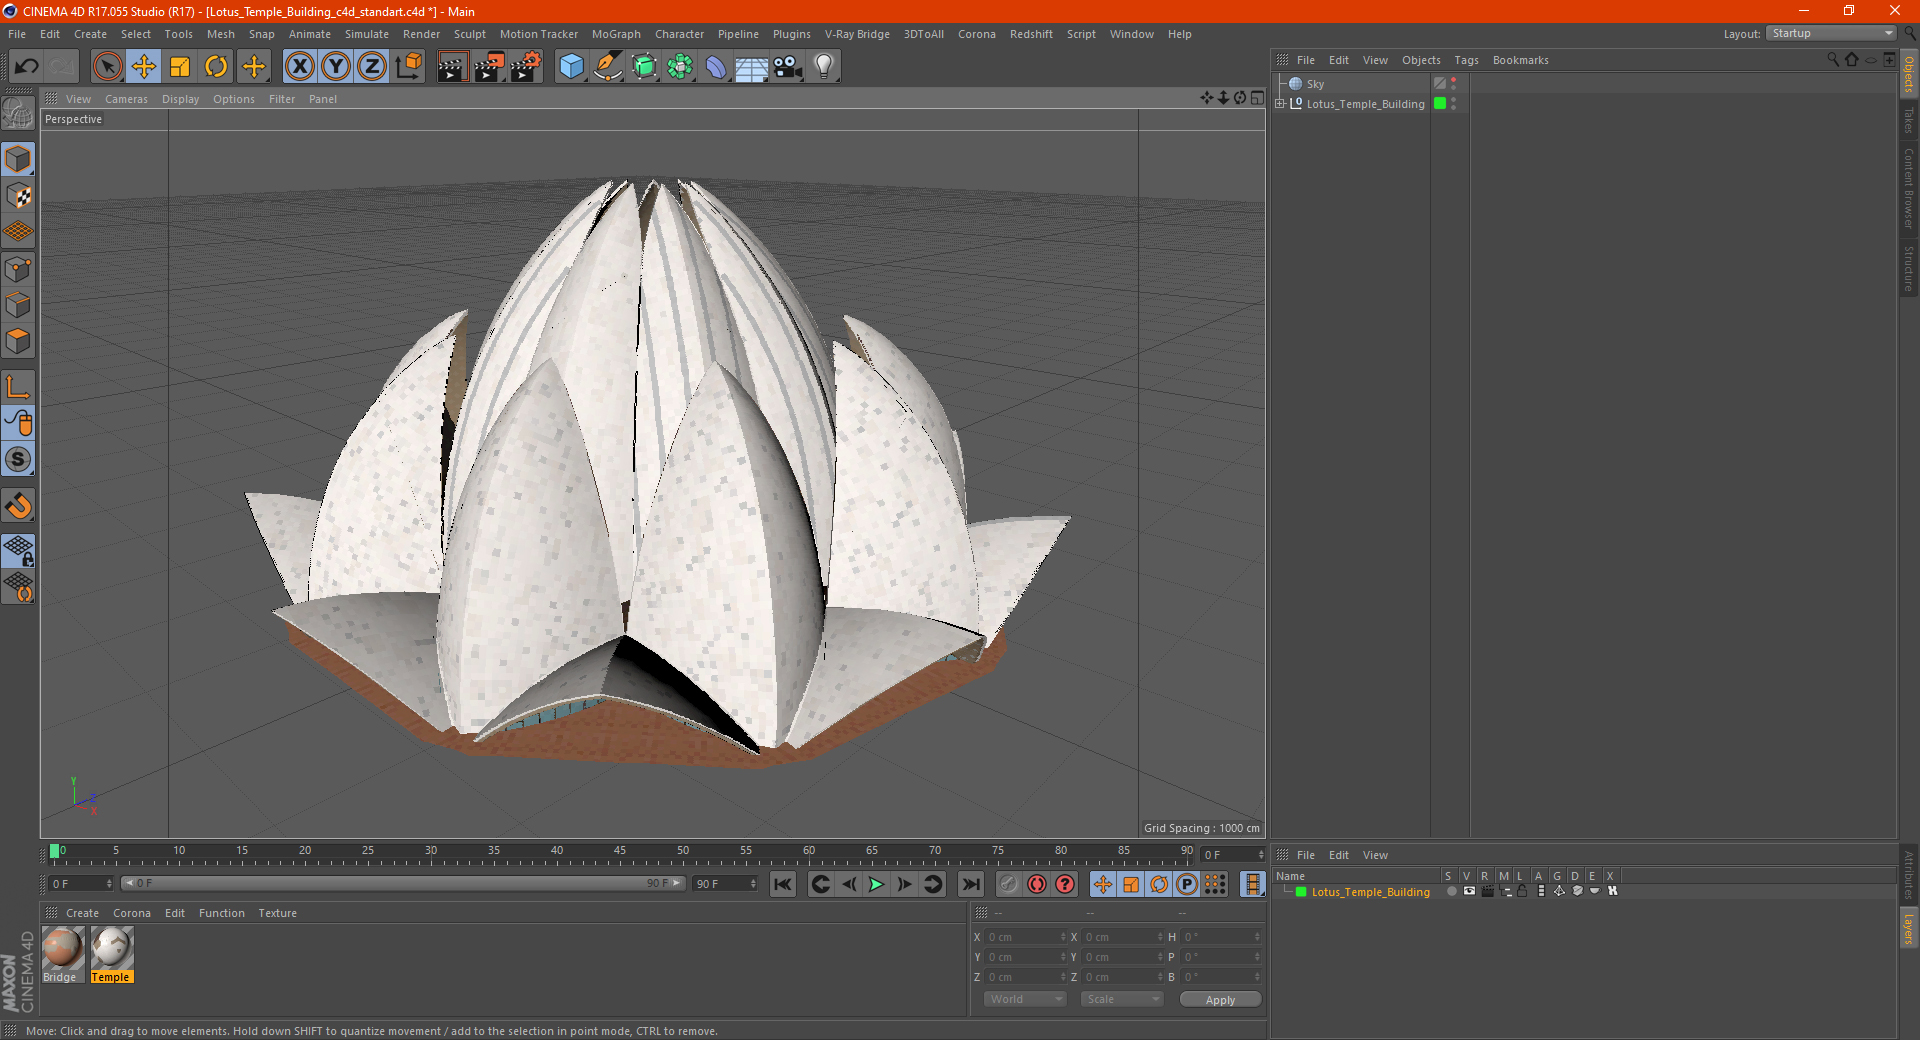The height and width of the screenshot is (1040, 1920).
Task: Toggle Z-axis lock
Action: click(x=372, y=67)
